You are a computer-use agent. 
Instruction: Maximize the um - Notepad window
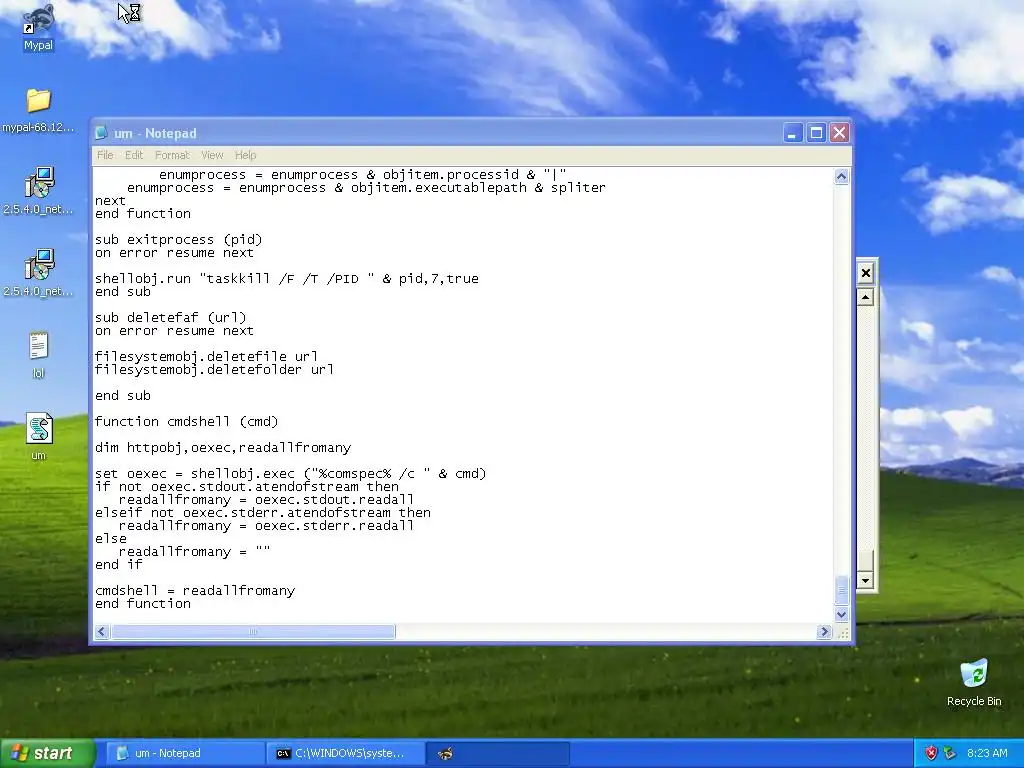pos(816,133)
